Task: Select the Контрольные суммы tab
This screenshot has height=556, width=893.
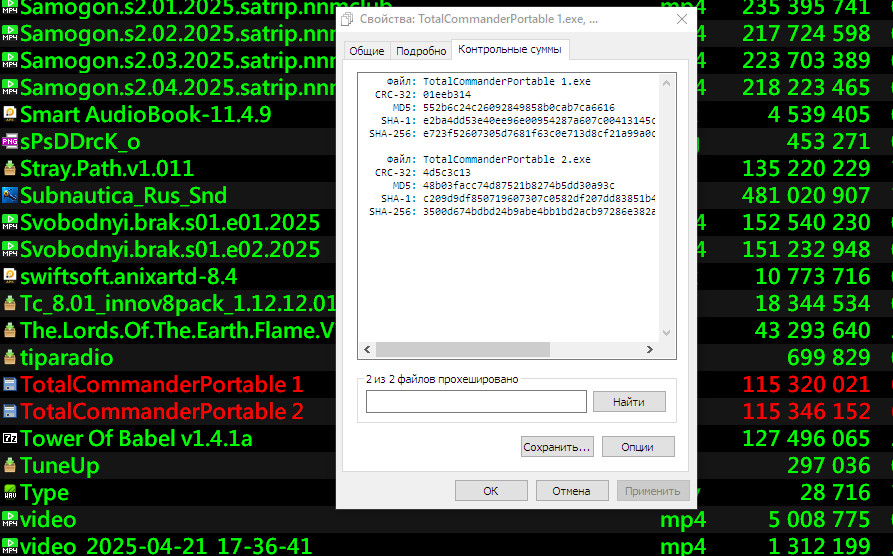Action: click(x=510, y=49)
